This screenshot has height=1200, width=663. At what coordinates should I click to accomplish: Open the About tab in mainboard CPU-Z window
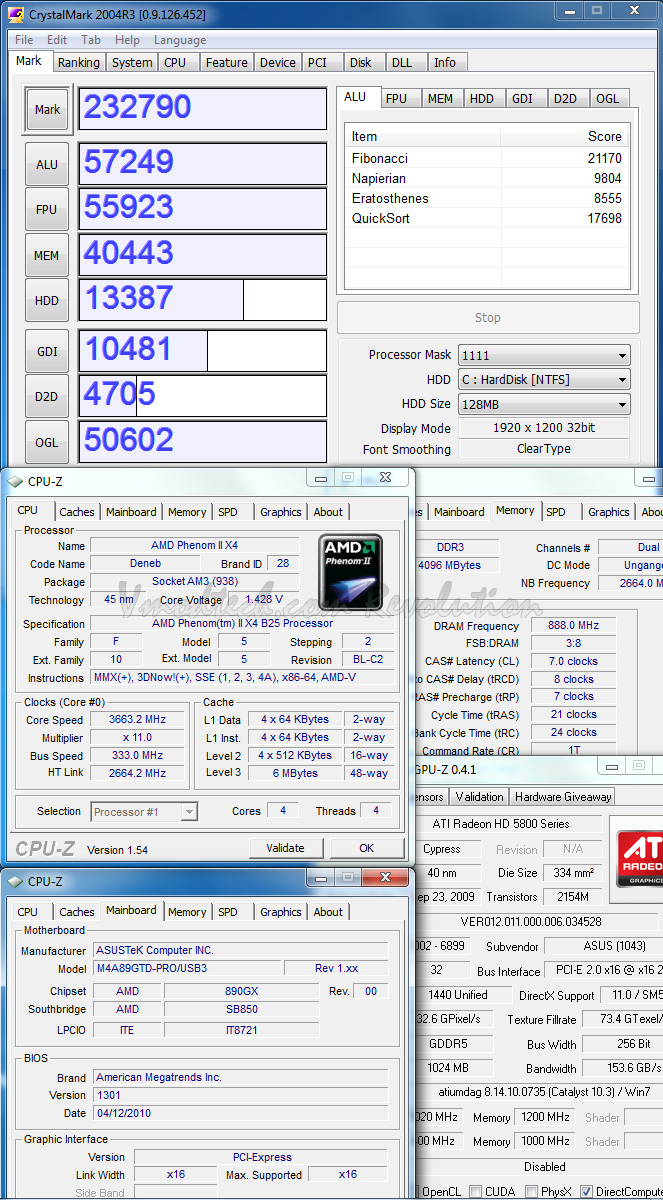coord(328,912)
